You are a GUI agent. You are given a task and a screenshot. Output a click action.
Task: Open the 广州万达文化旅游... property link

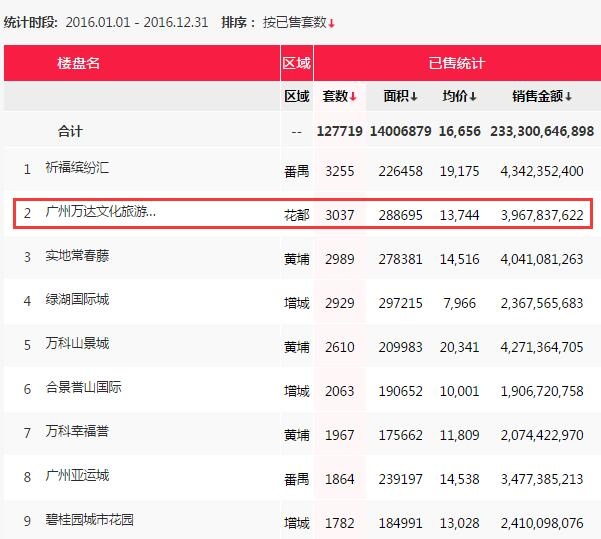[100, 212]
